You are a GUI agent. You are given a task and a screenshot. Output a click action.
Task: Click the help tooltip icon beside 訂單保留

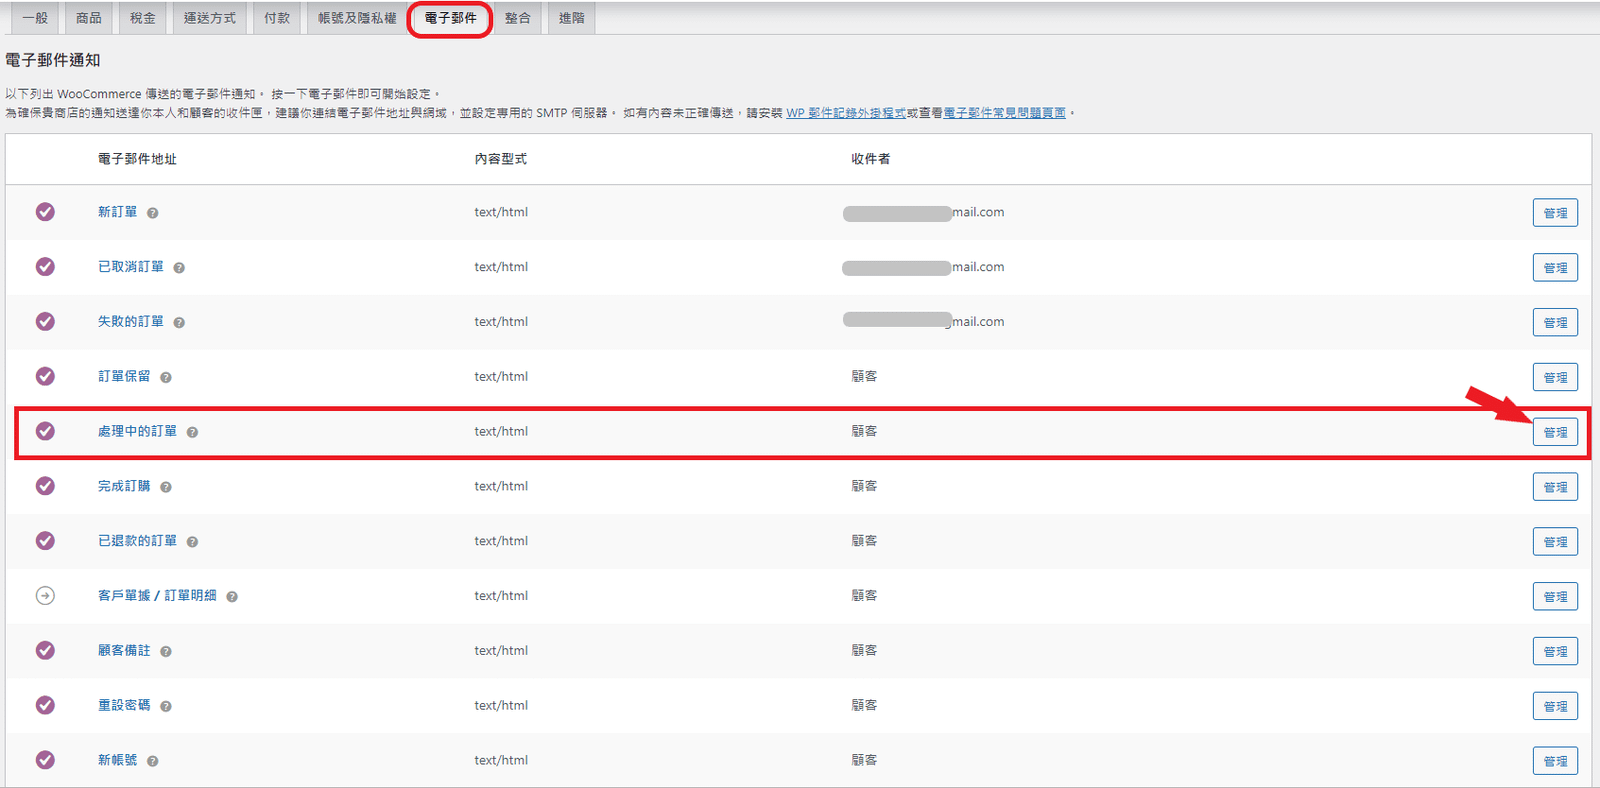[166, 378]
